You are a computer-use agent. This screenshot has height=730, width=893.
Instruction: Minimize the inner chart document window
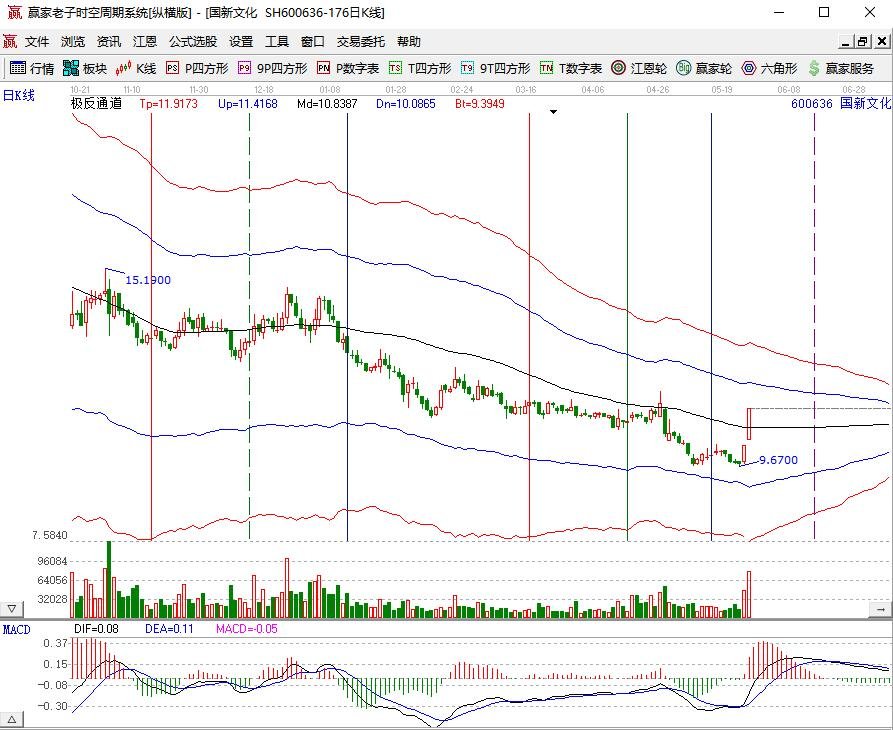click(x=846, y=42)
